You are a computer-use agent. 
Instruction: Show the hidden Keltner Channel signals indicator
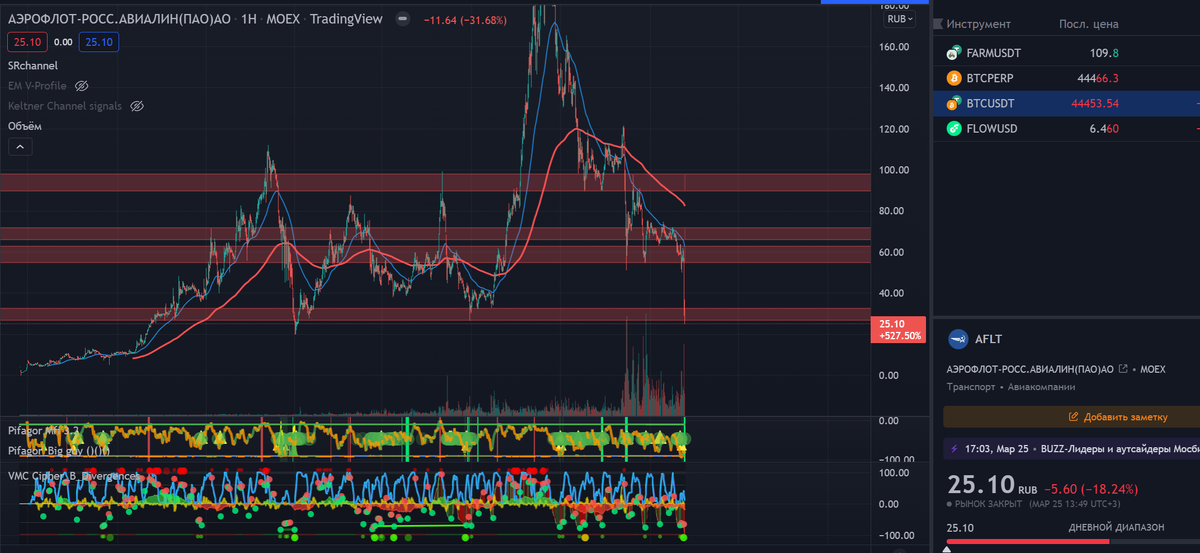pyautogui.click(x=138, y=106)
